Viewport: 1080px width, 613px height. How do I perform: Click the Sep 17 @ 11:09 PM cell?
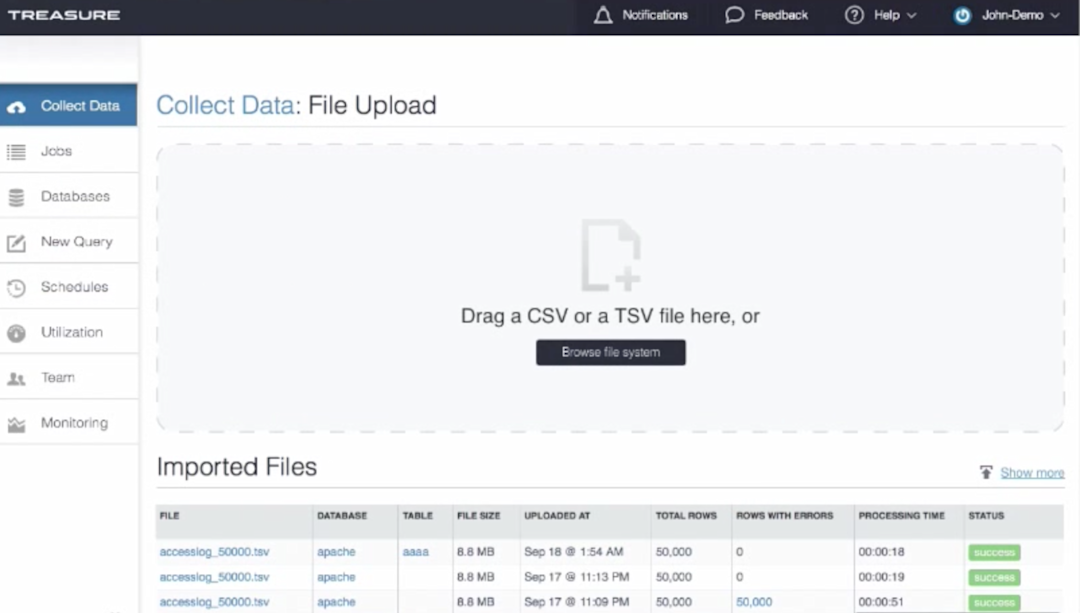coord(577,602)
